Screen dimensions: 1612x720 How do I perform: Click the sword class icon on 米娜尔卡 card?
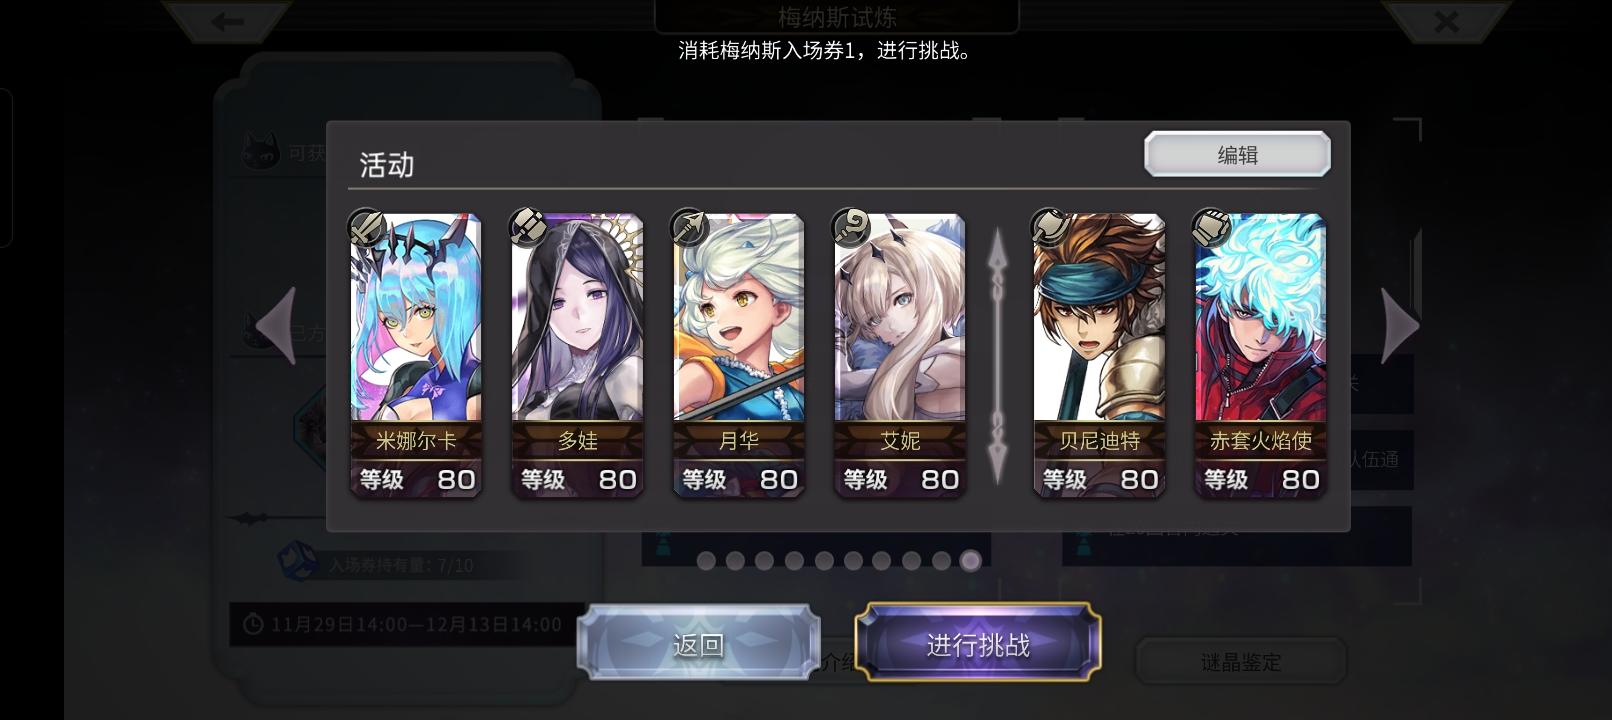[x=367, y=228]
